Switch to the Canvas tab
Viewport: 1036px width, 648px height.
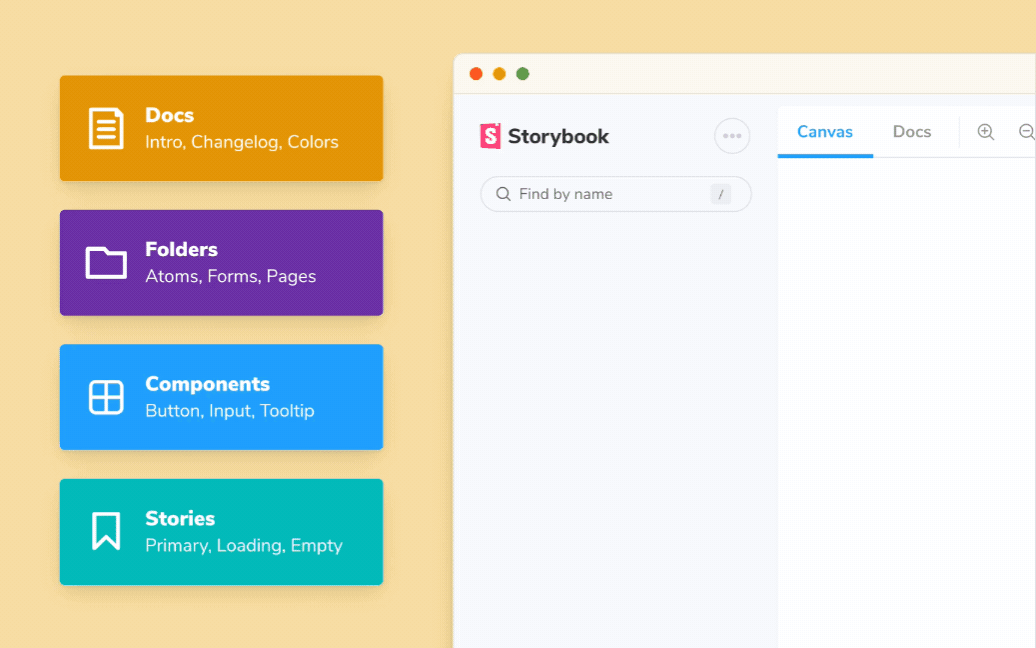coord(825,131)
